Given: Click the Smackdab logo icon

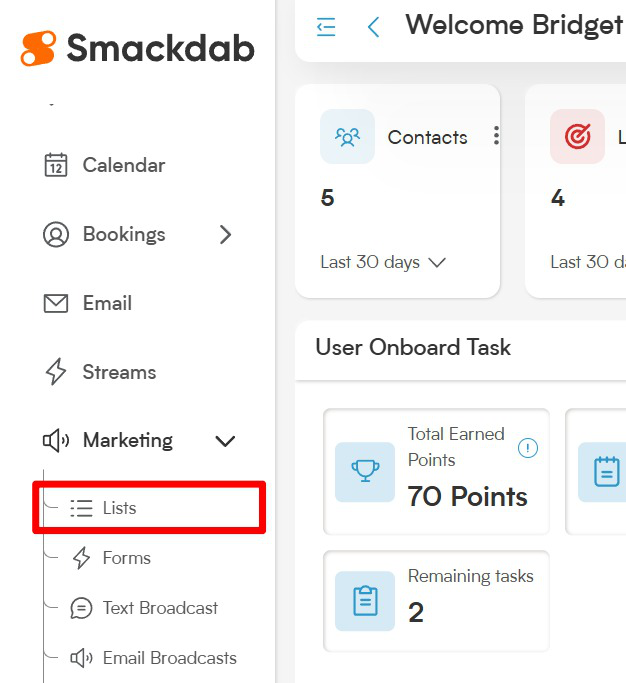Looking at the screenshot, I should 38,48.
